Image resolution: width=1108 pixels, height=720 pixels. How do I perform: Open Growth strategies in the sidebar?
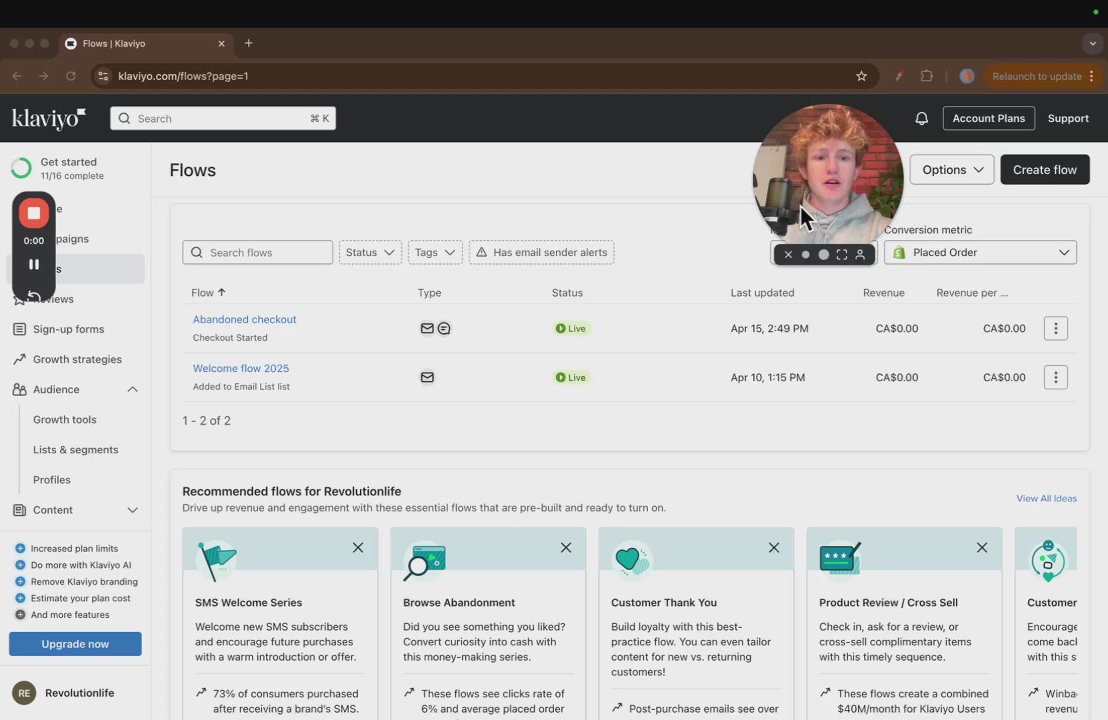(x=77, y=359)
